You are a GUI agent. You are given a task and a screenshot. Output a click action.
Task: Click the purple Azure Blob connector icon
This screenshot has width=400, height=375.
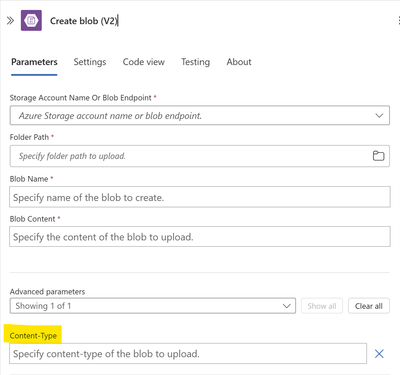[x=31, y=21]
